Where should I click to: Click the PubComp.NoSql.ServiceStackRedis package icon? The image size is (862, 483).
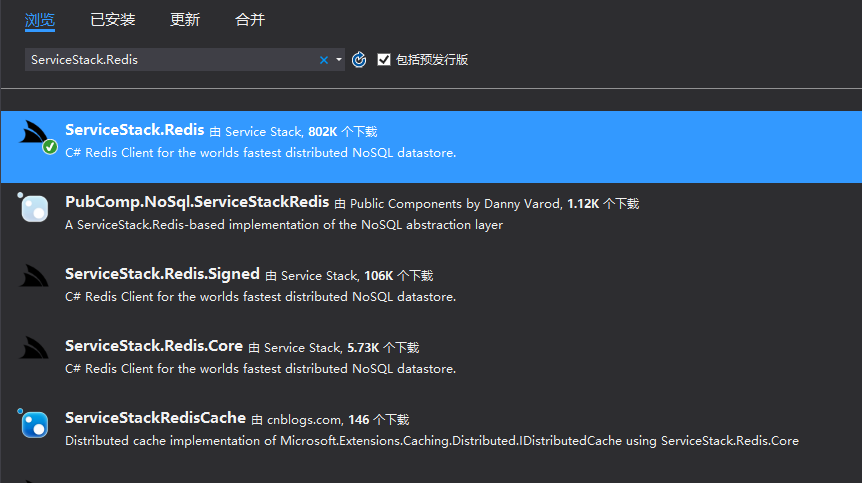[x=34, y=208]
